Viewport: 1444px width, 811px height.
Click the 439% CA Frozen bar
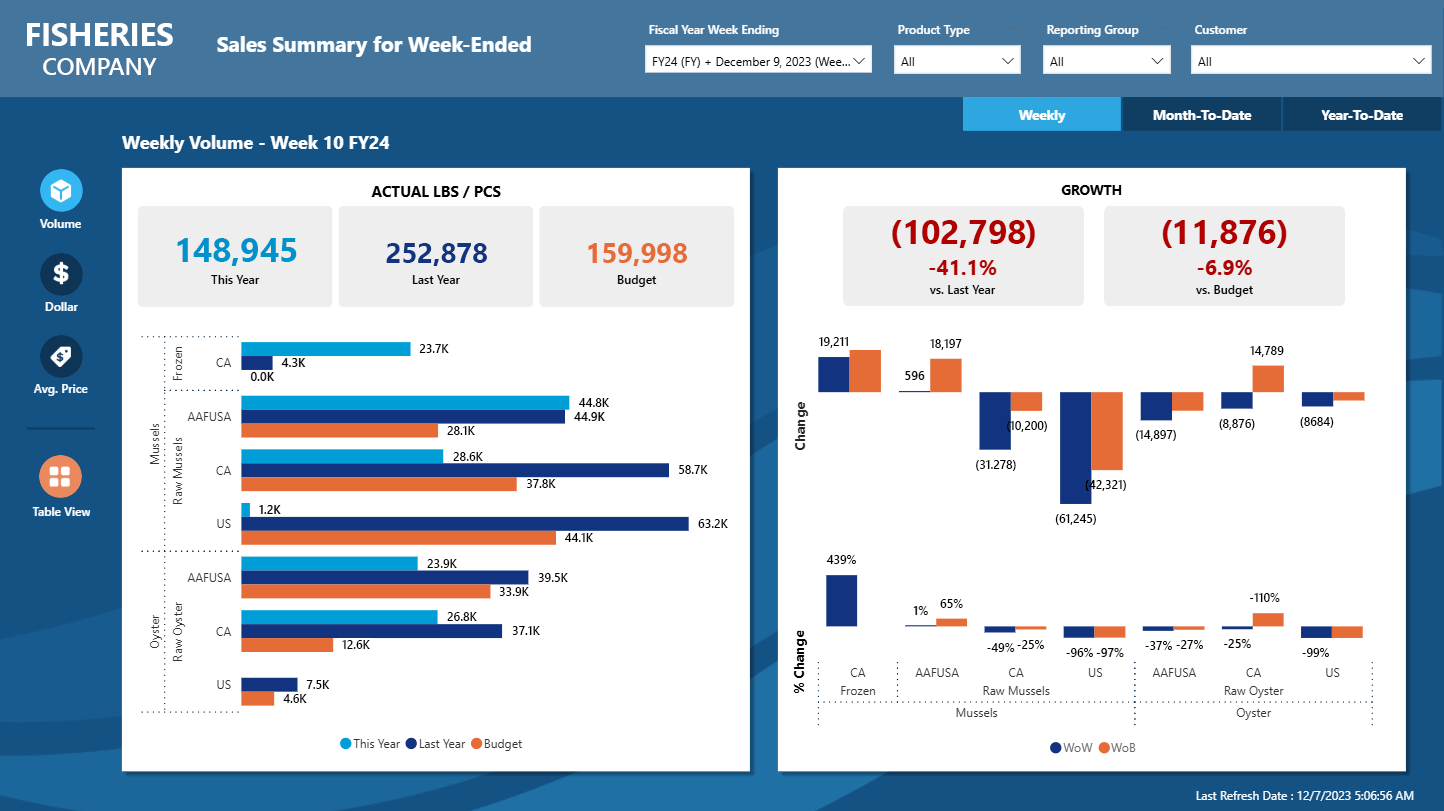[841, 600]
